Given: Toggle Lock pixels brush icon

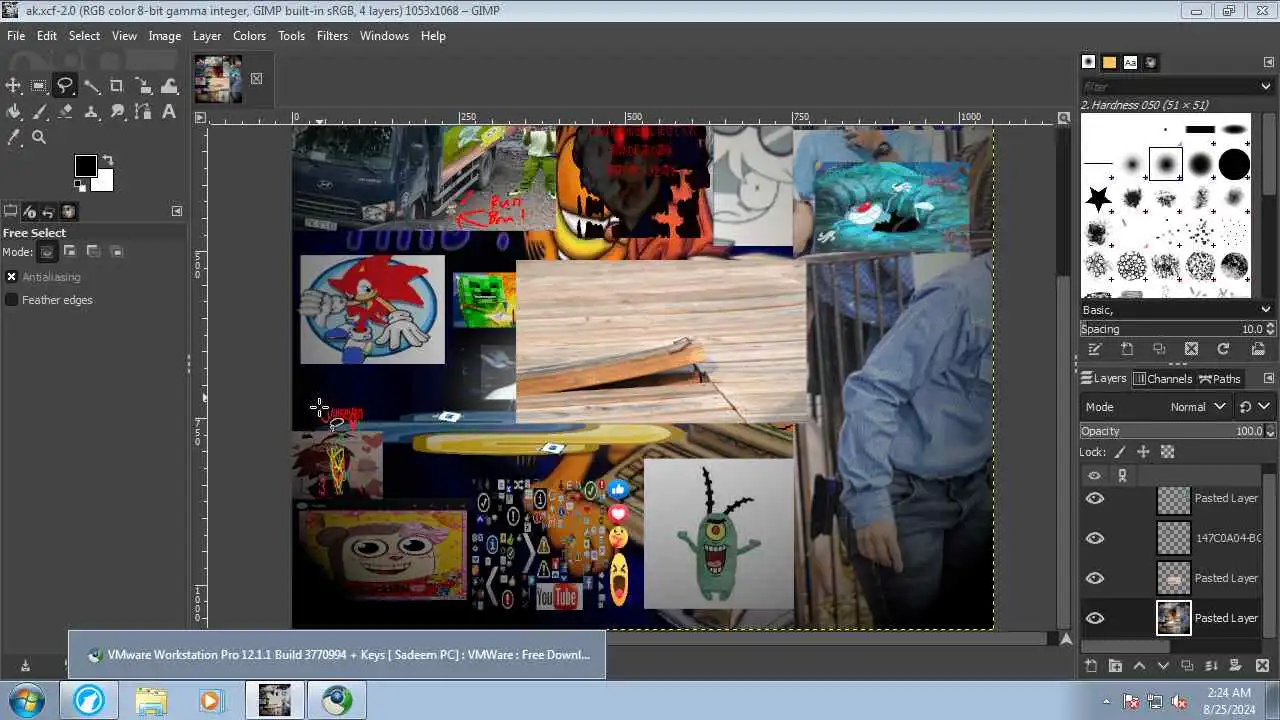Looking at the screenshot, I should (x=1120, y=452).
